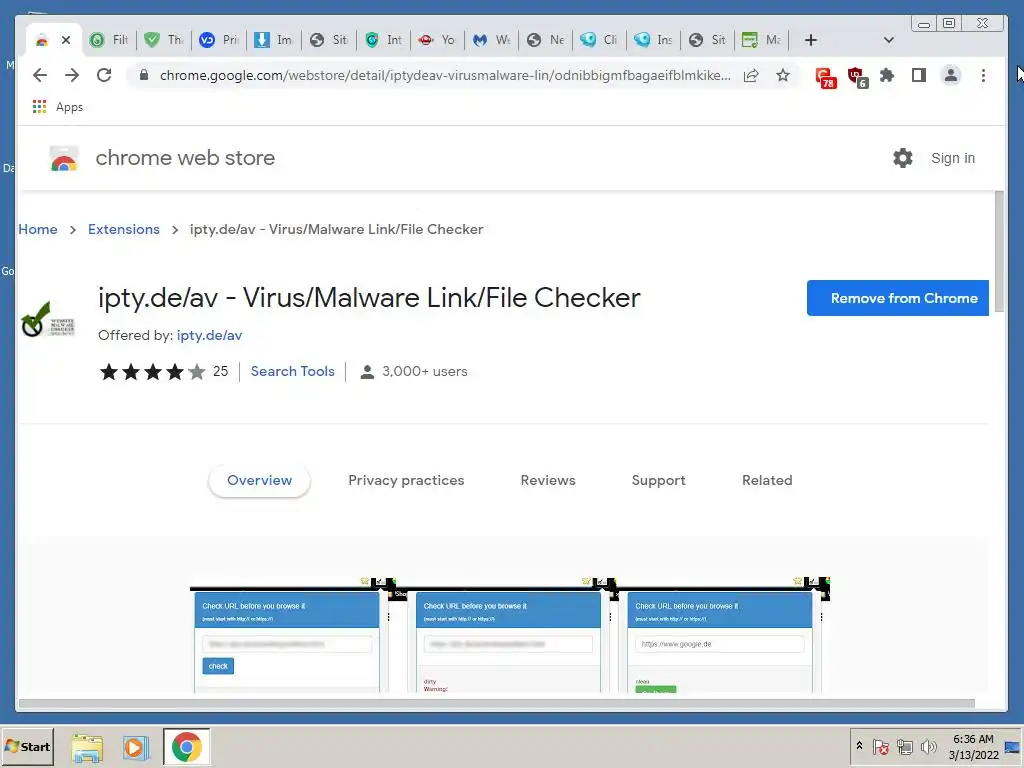Click the browser forward arrow
The width and height of the screenshot is (1024, 768).
[x=72, y=75]
